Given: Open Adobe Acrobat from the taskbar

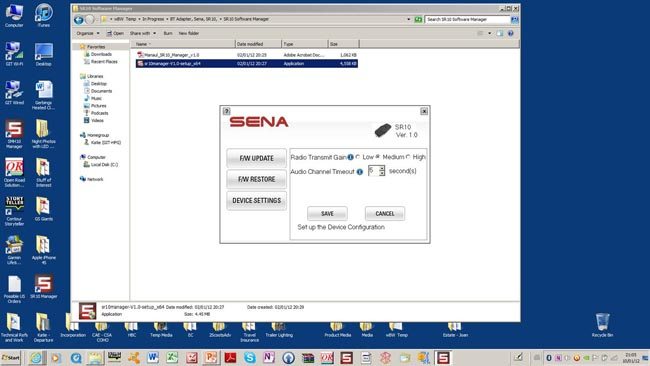Looking at the screenshot, I should [x=230, y=357].
